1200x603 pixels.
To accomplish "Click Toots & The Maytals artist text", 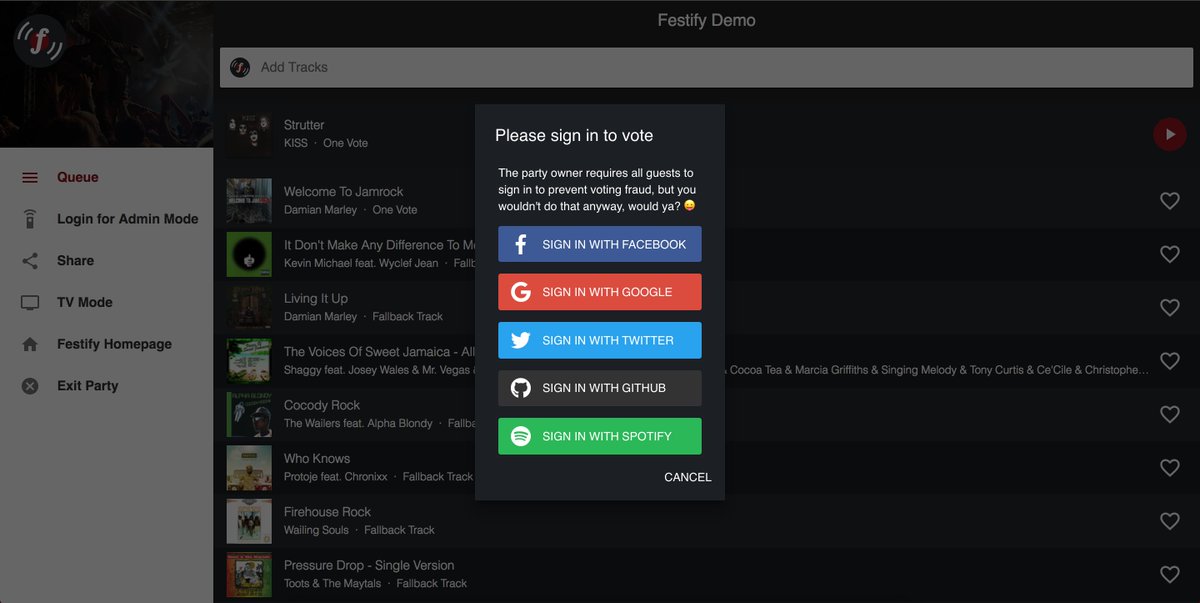I will tap(332, 583).
